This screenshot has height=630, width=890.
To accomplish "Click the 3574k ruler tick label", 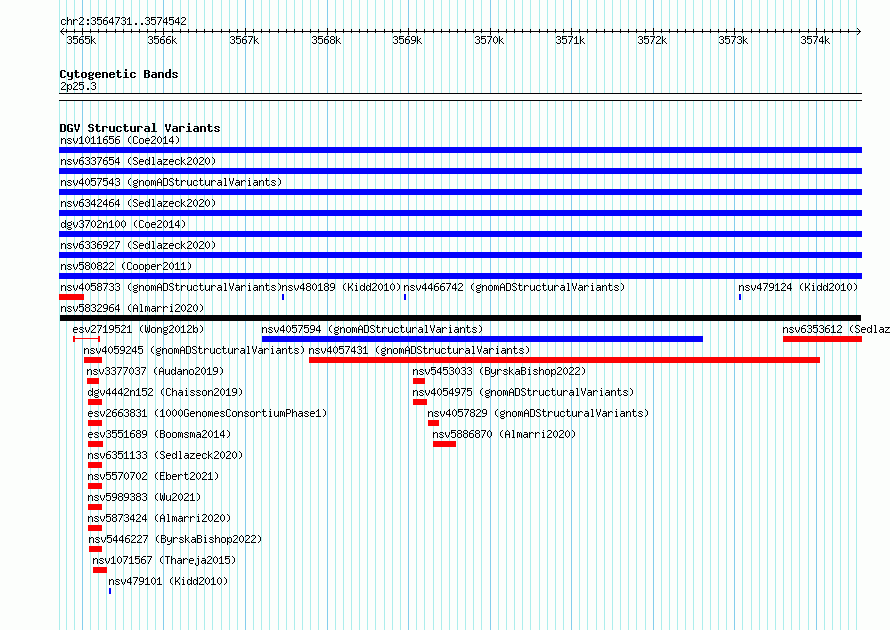I will point(815,40).
